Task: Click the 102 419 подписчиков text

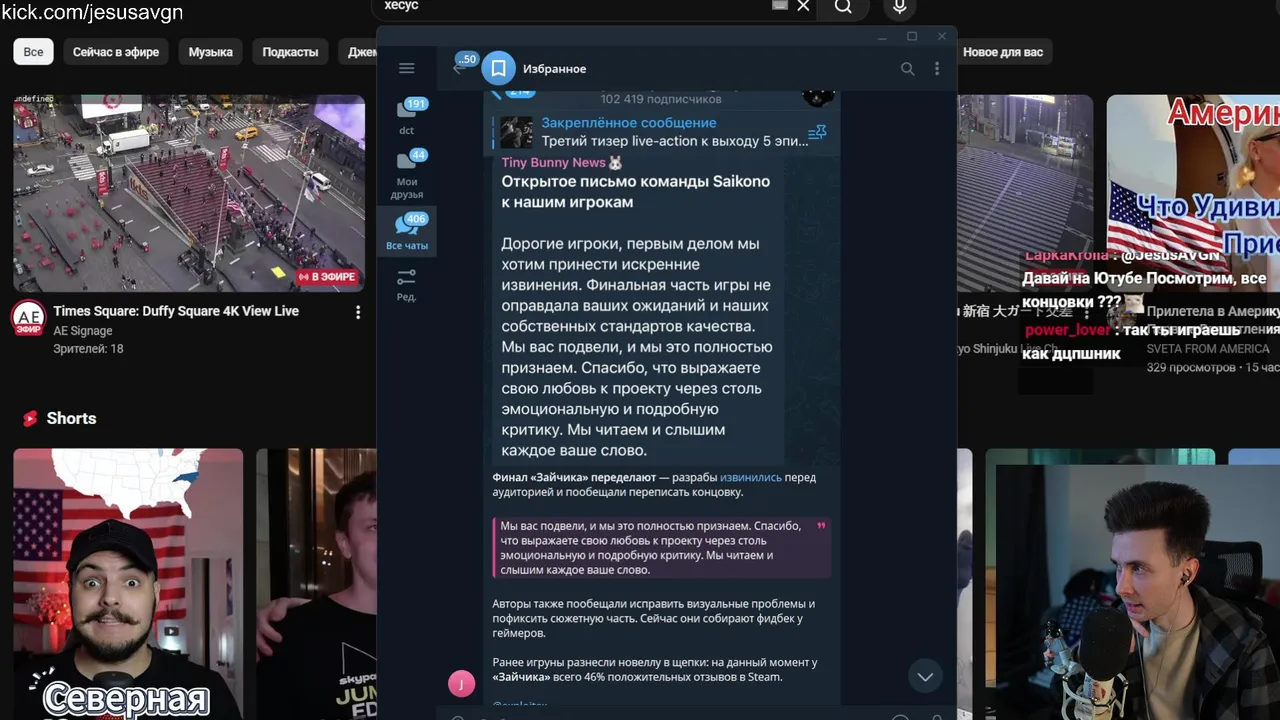Action: (x=660, y=99)
